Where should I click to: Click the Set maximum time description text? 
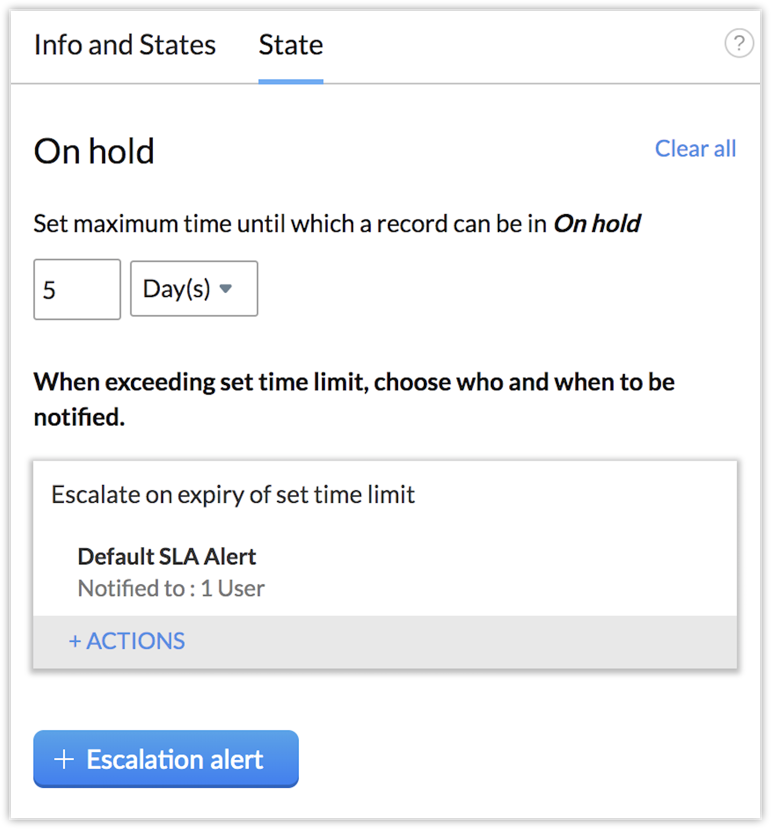(x=290, y=224)
